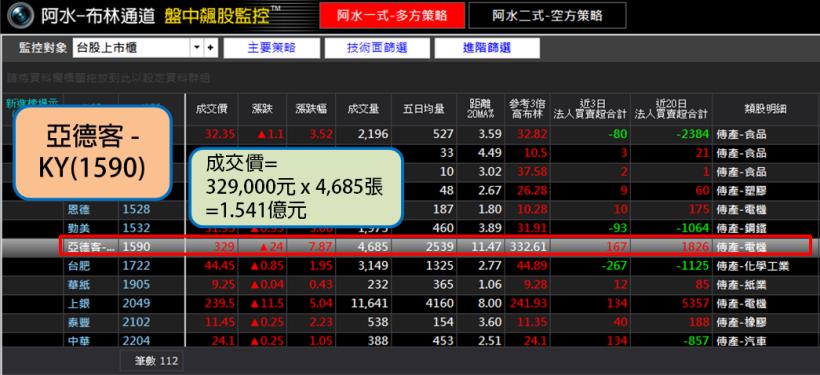Click 傳產-化學工業 category cell
Viewport: 820px width, 375px height.
pos(753,266)
